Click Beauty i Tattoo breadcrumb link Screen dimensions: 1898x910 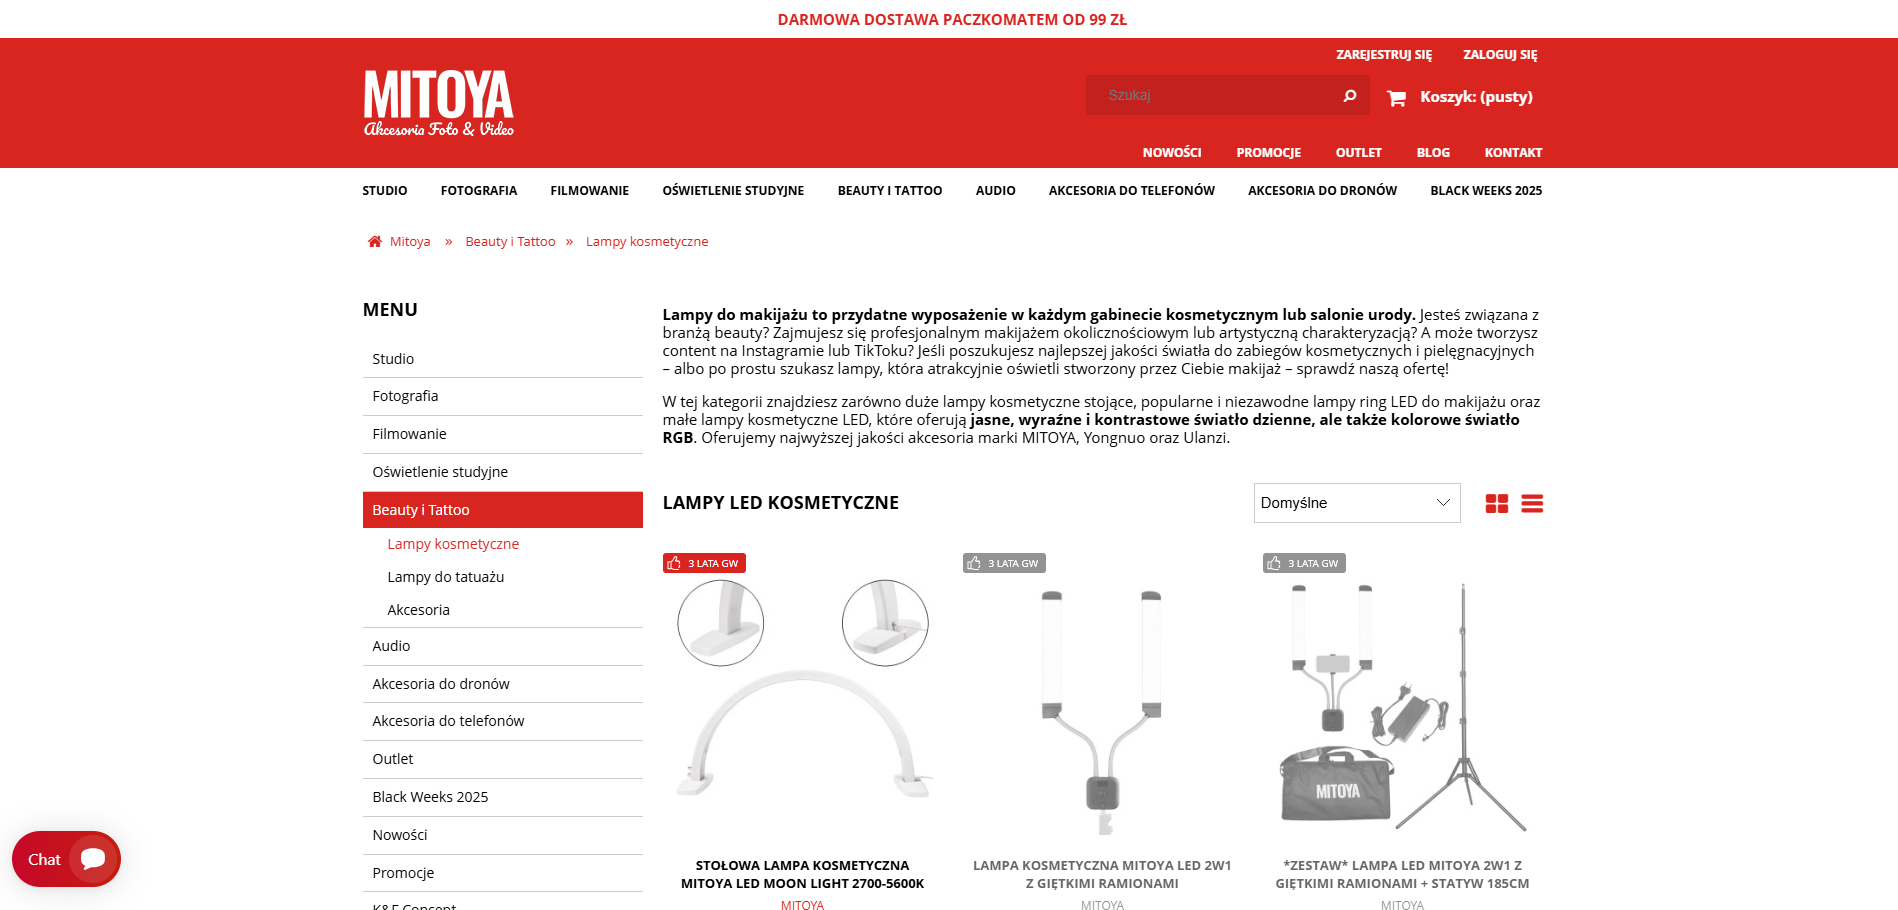(x=510, y=242)
